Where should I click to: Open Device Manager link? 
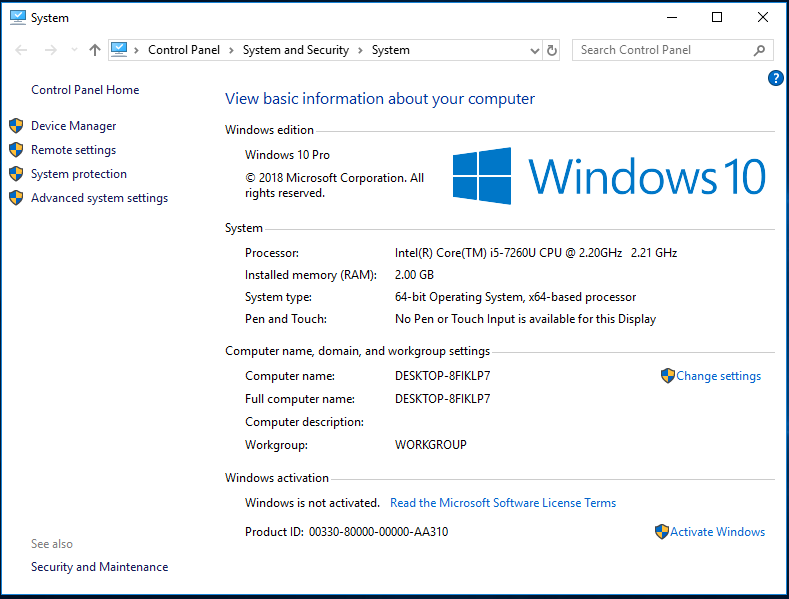coord(73,126)
